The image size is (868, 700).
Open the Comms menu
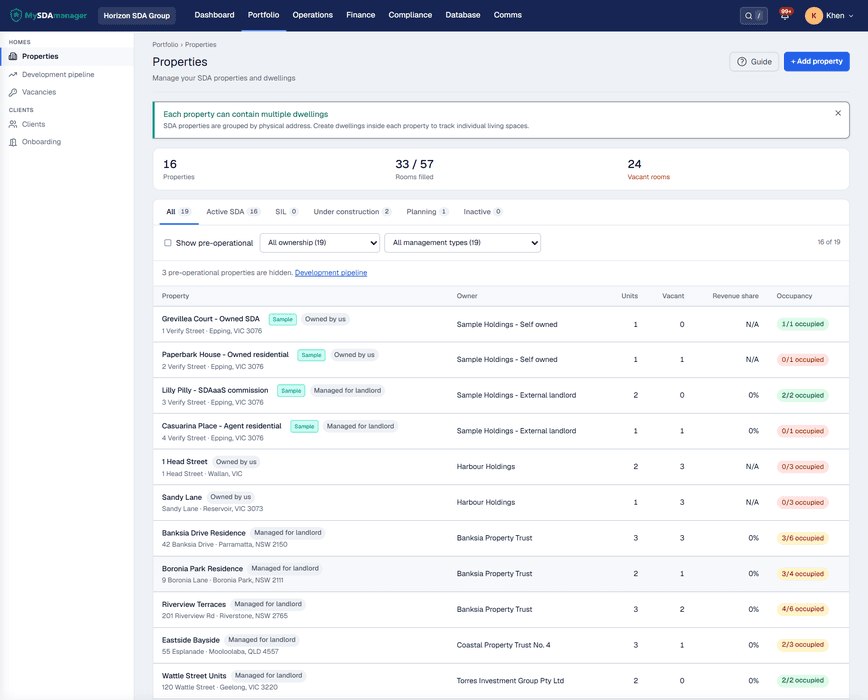(508, 15)
